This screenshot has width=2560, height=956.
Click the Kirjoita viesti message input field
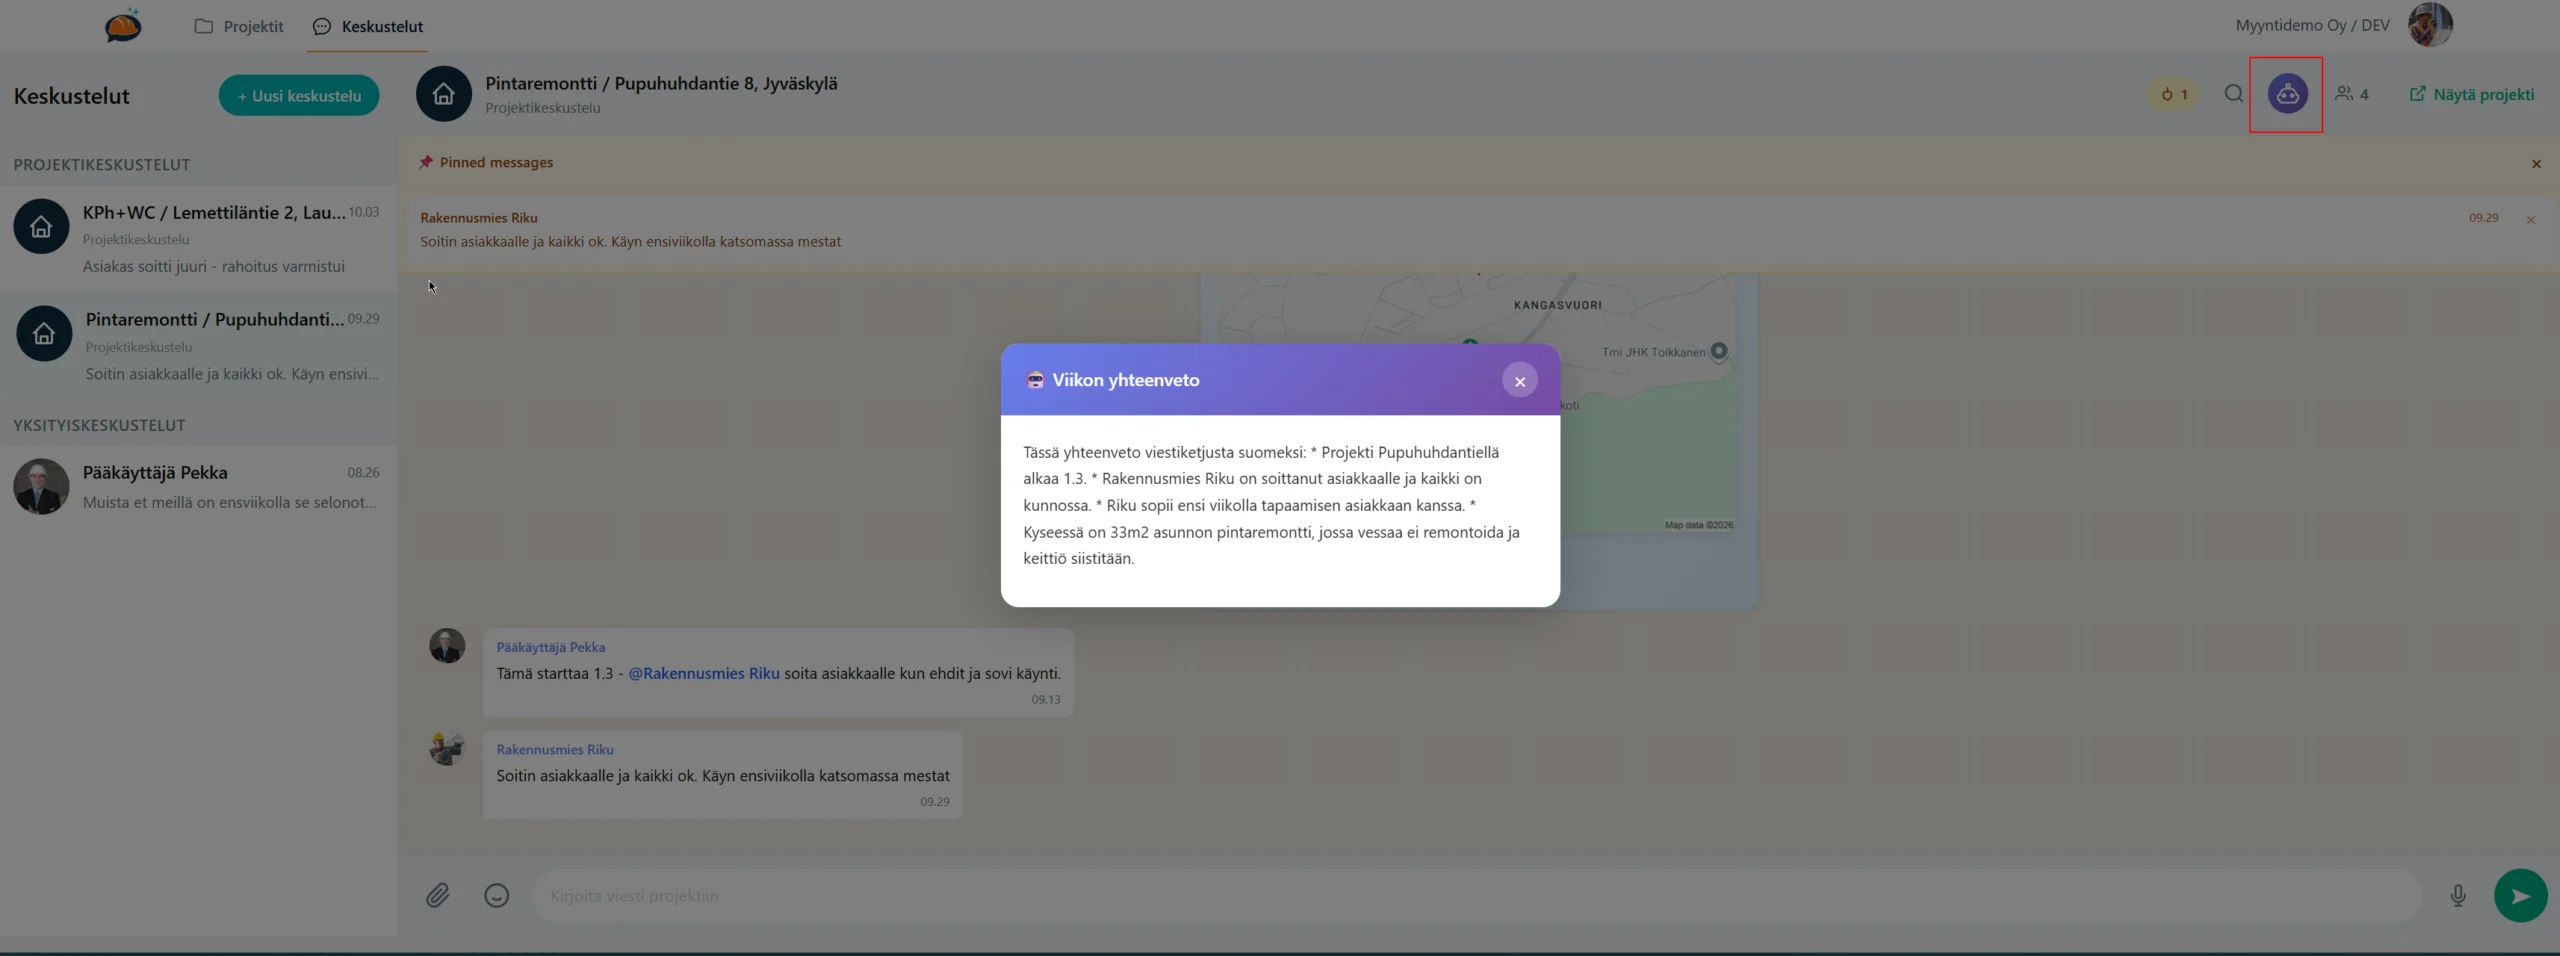click(1475, 895)
